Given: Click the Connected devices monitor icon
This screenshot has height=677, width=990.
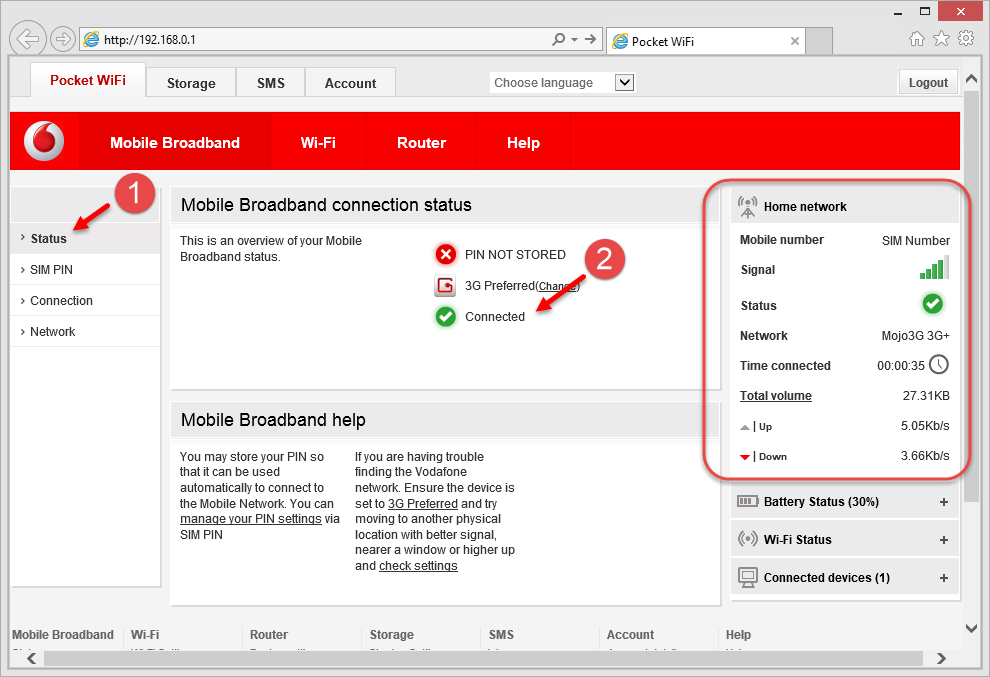Looking at the screenshot, I should pos(748,577).
